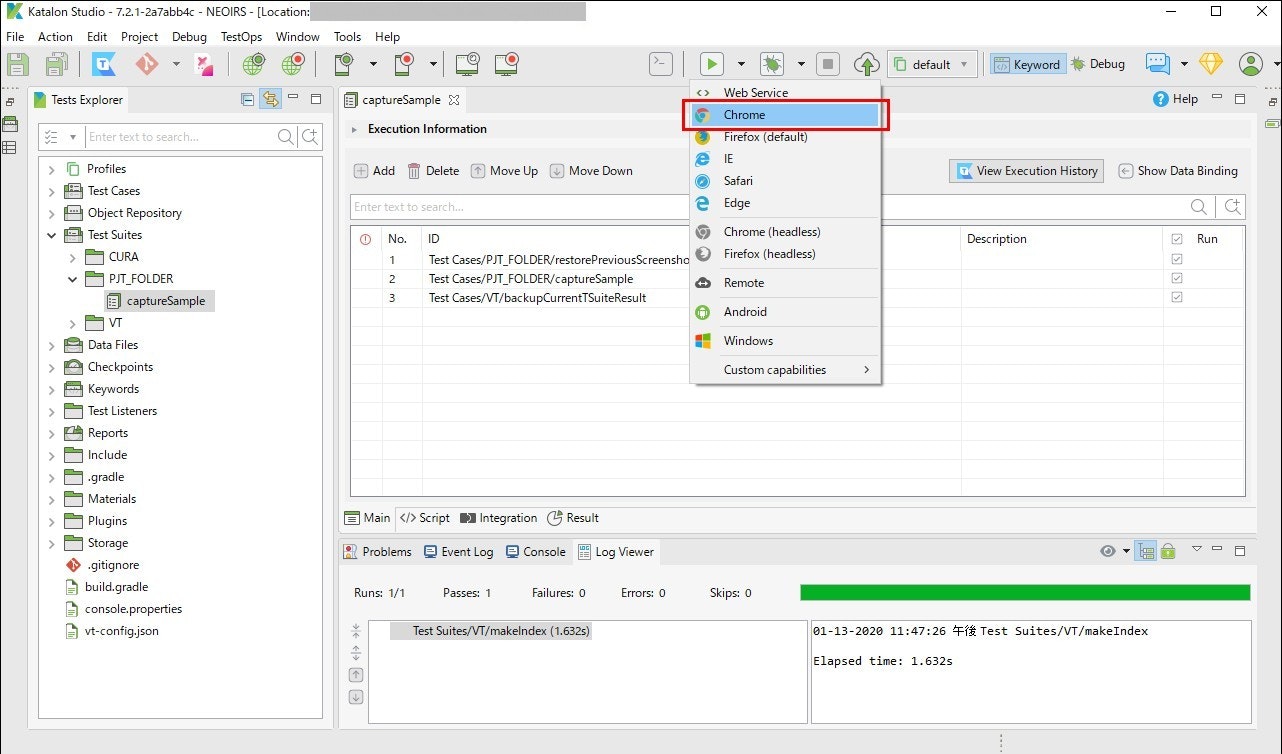Click the yellow diamond icon
This screenshot has height=754, width=1282.
[1211, 64]
